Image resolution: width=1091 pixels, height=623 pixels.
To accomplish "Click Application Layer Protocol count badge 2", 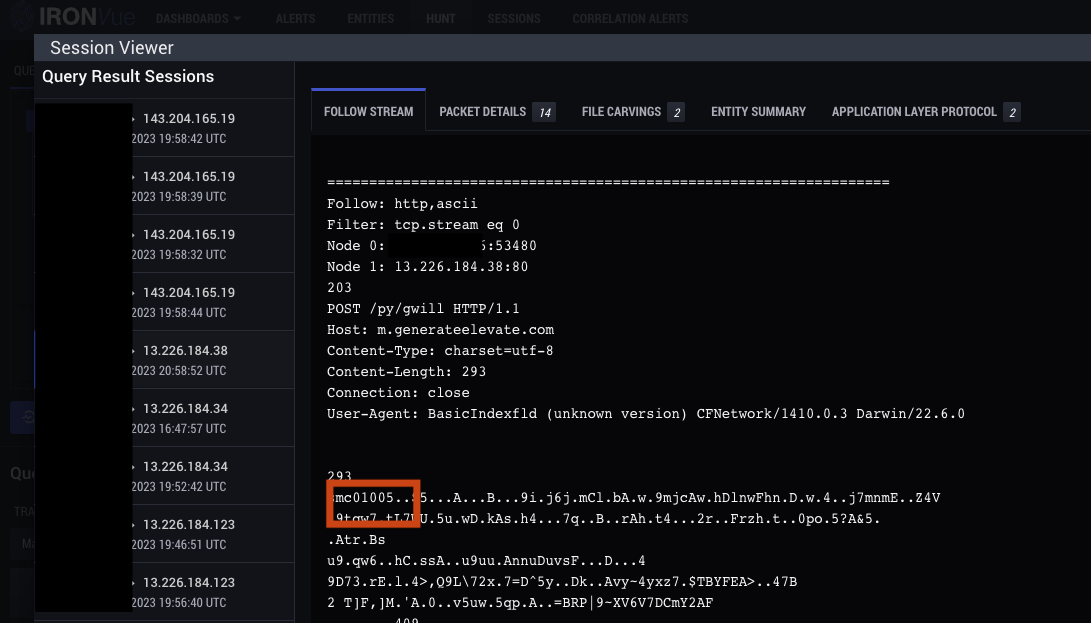I will pyautogui.click(x=1012, y=112).
